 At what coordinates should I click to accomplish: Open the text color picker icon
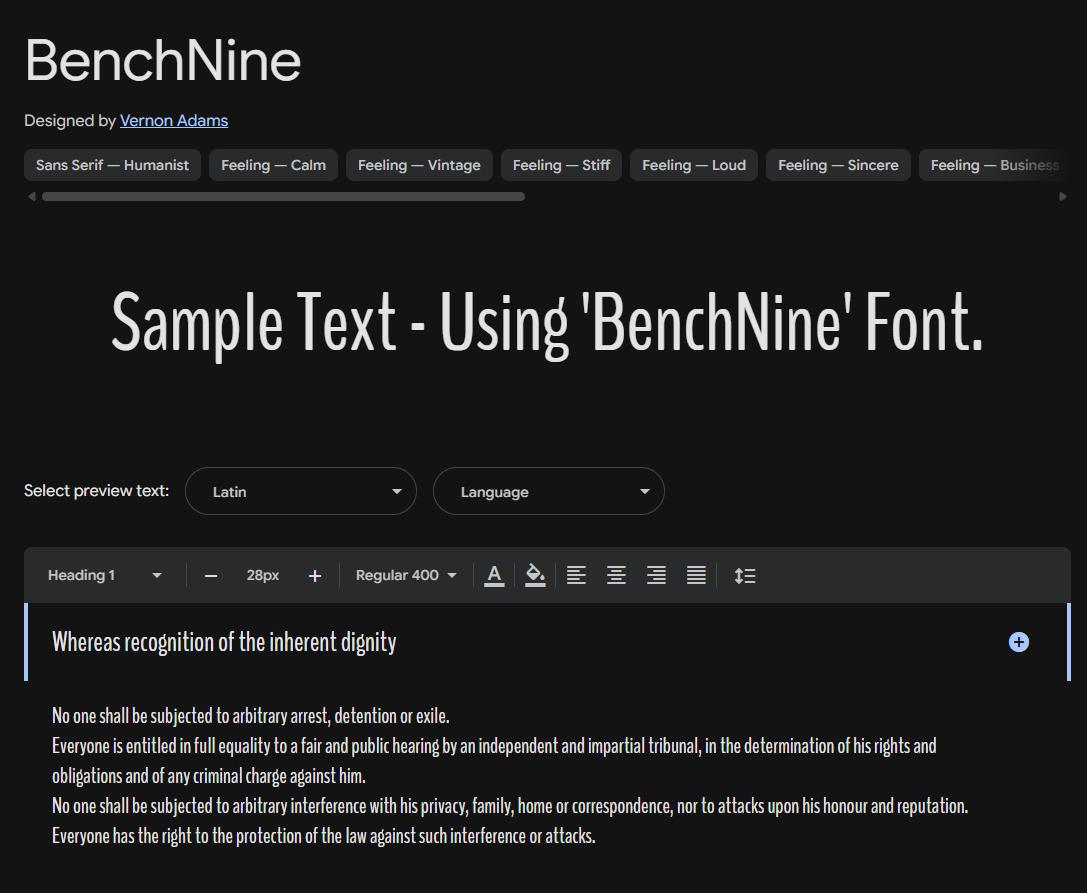pos(494,575)
